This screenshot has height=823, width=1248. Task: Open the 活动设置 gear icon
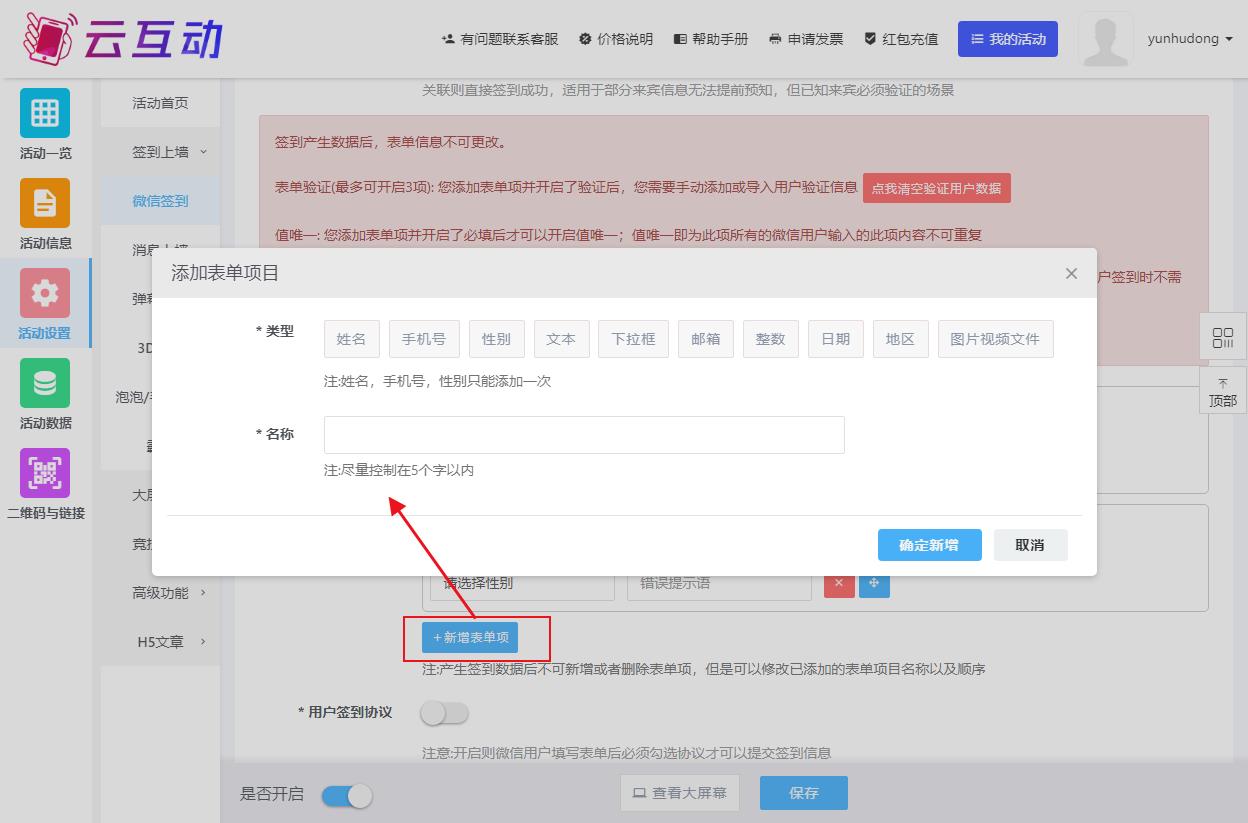point(45,293)
